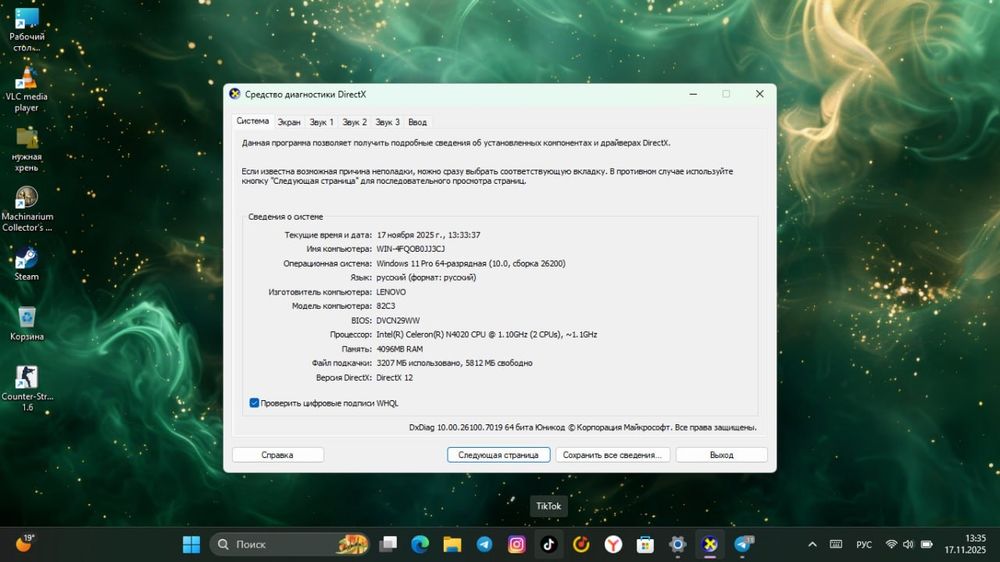Open the Рабочий стол desktop shortcut

(x=27, y=29)
